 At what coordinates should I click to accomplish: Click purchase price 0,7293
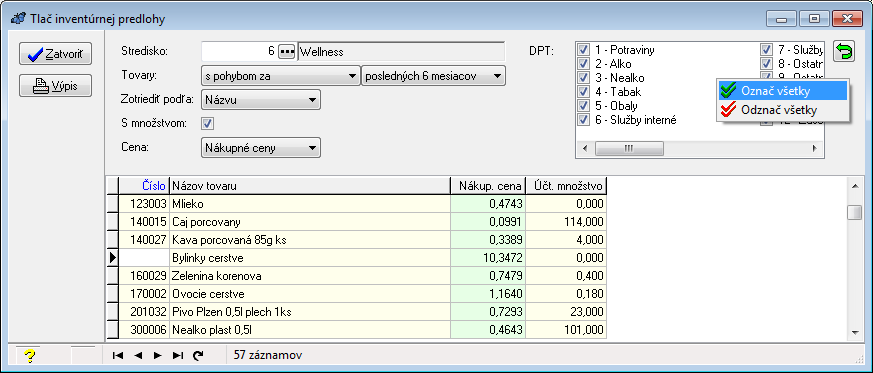[x=488, y=312]
